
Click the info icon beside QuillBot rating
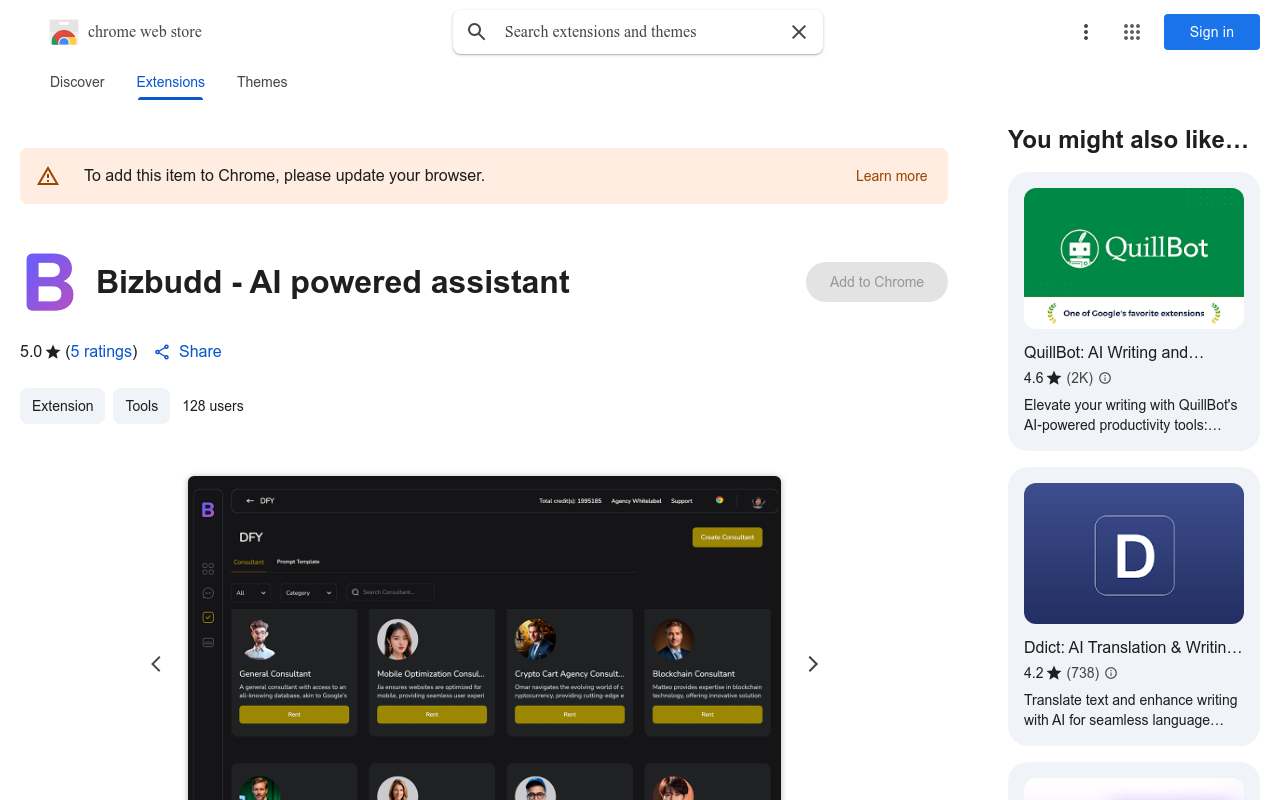point(1105,378)
